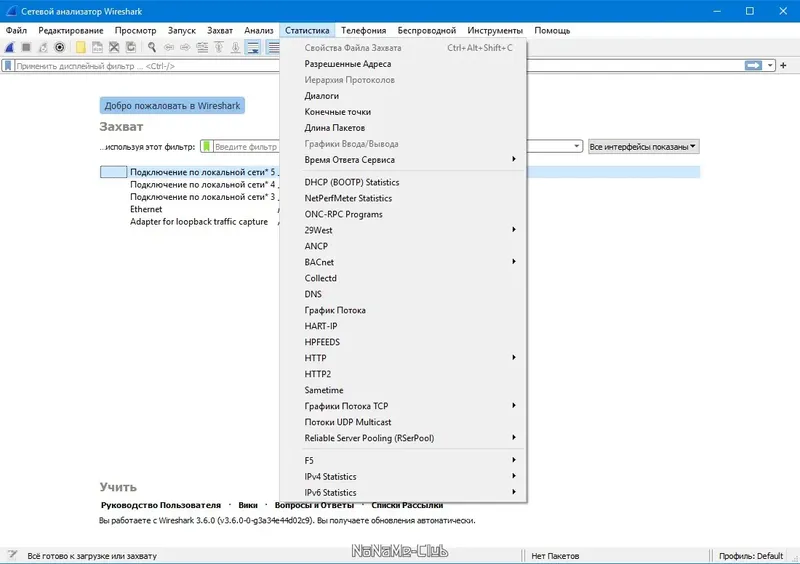Screen dimensions: 800x564
Task: Select 'Разрешенные Адреса' menu entry
Action: 403,64
